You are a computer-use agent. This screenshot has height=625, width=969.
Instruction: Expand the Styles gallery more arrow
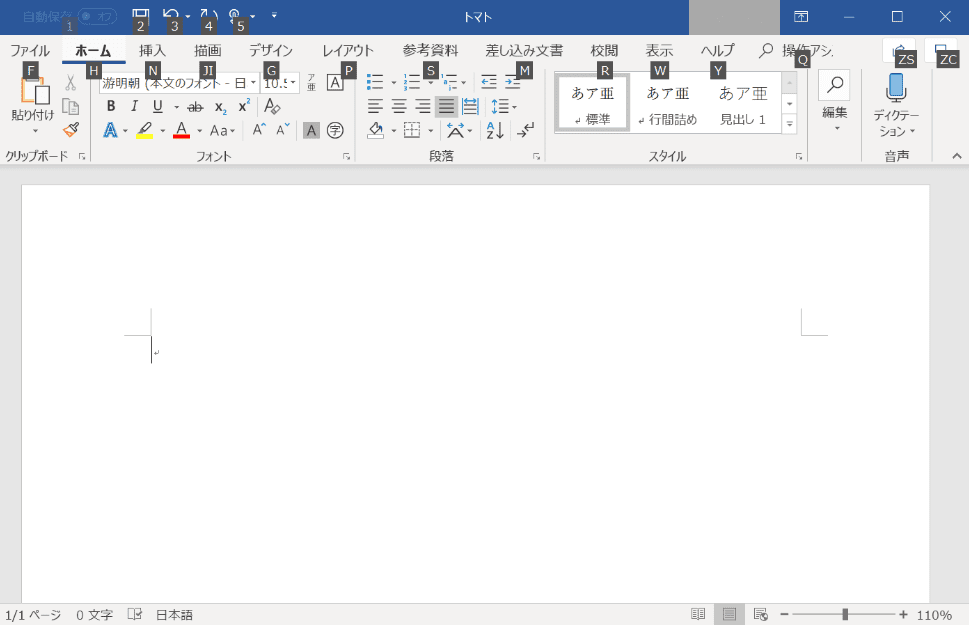789,124
